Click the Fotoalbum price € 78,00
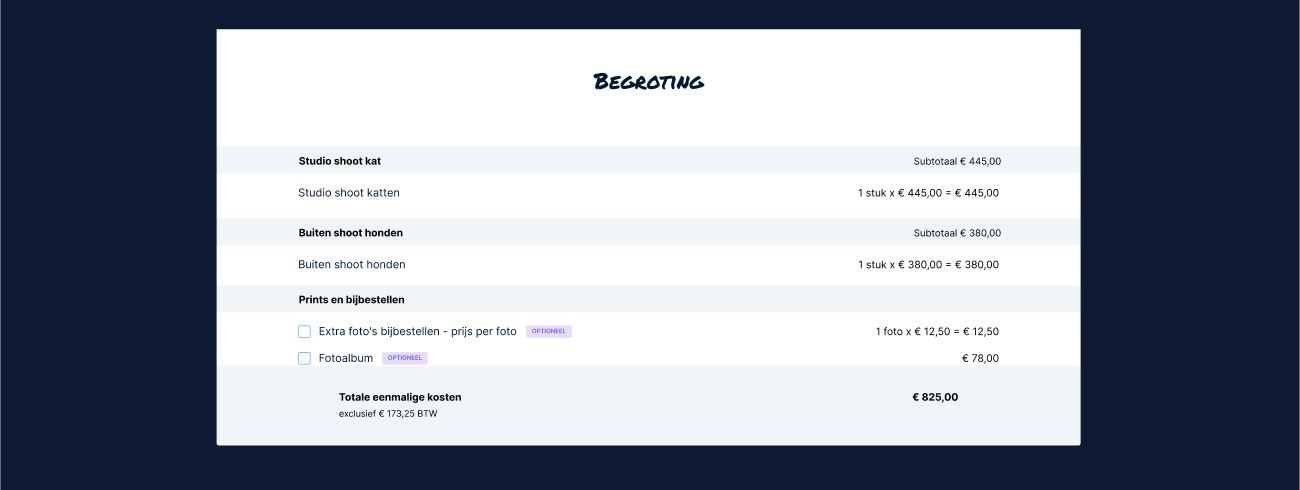Viewport: 1300px width, 490px height. click(980, 358)
